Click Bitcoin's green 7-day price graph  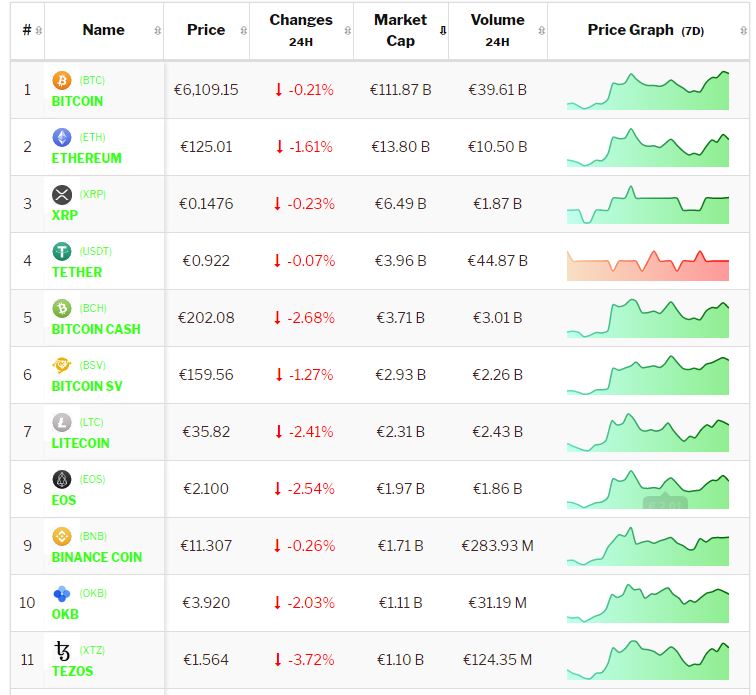(x=648, y=90)
